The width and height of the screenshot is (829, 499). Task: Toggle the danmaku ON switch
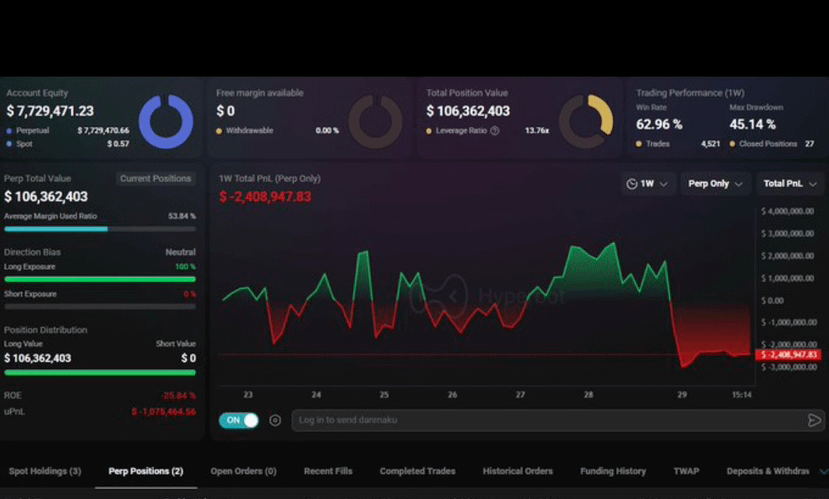pyautogui.click(x=239, y=420)
